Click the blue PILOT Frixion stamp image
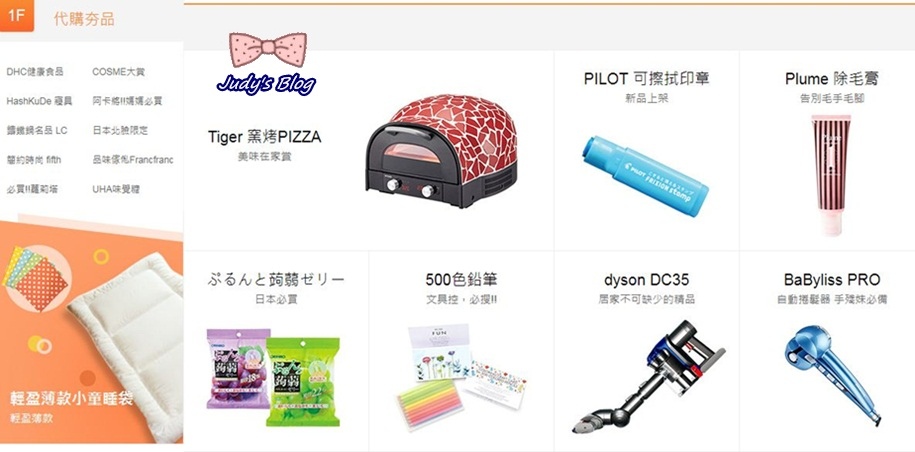This screenshot has width=915, height=452. click(x=645, y=176)
